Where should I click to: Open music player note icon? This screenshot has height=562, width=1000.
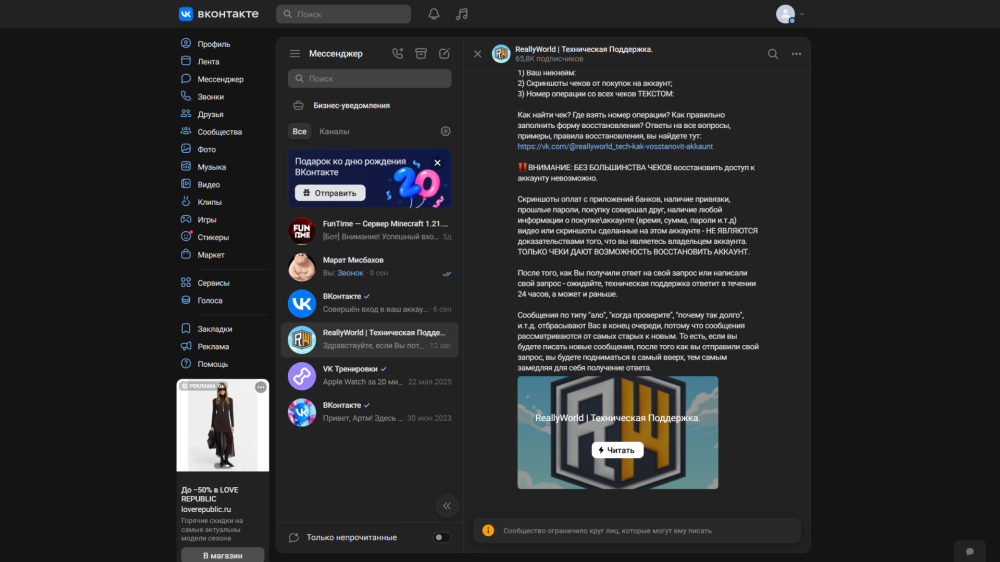coord(462,14)
